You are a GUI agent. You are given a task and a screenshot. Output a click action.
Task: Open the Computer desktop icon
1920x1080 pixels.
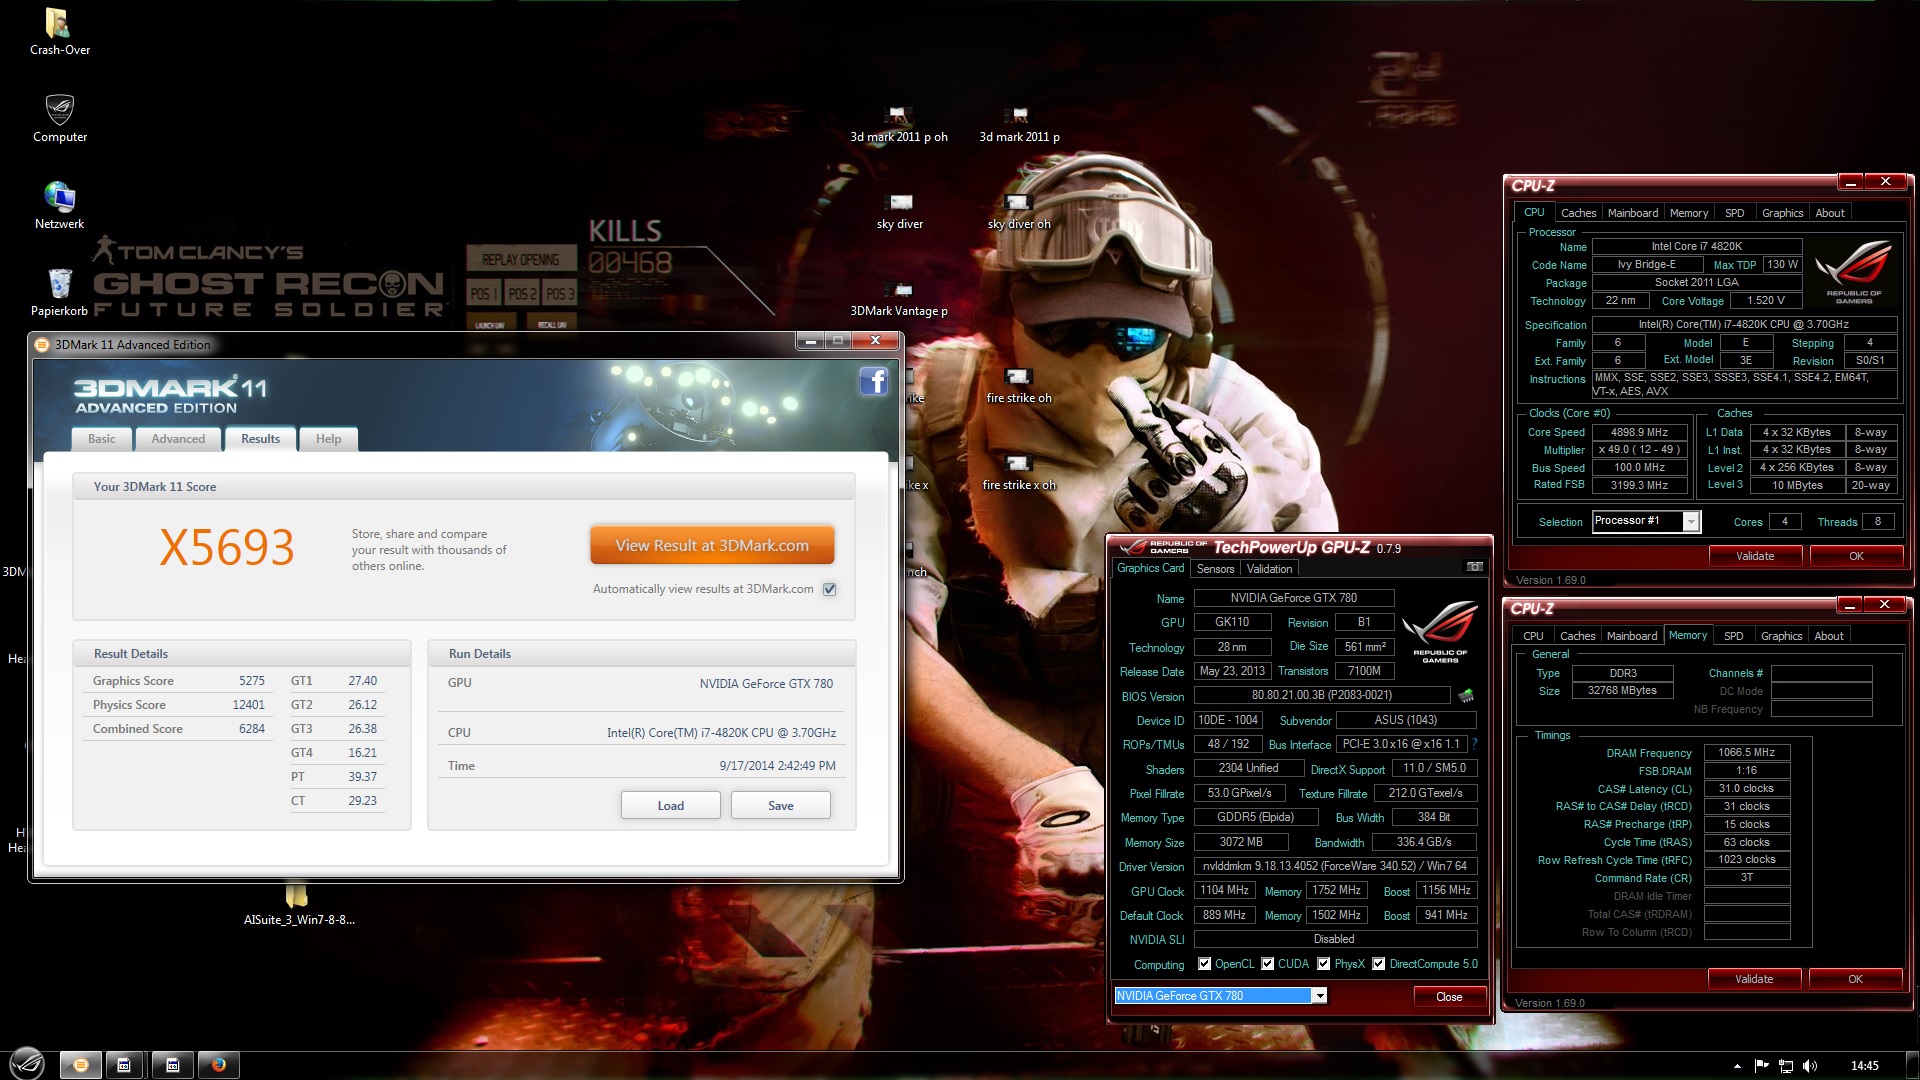(x=60, y=119)
